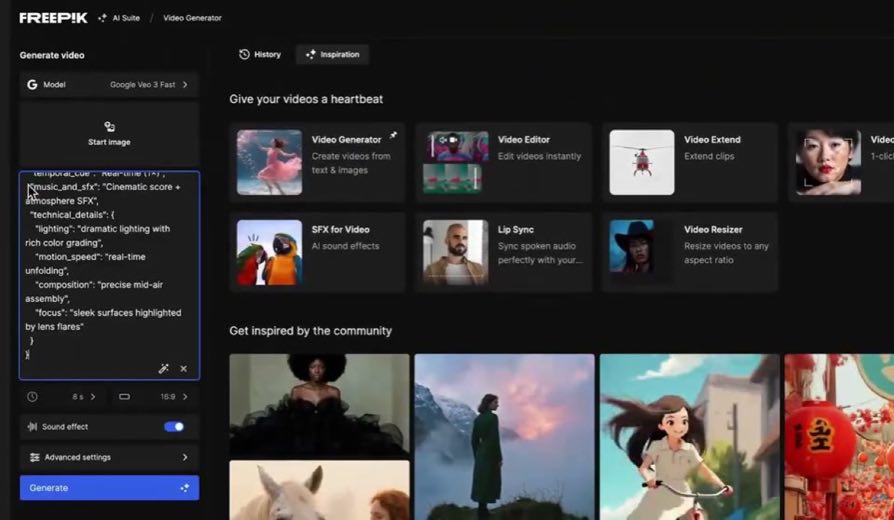Click the magic wand enhance prompt icon
The image size is (894, 520).
[164, 368]
